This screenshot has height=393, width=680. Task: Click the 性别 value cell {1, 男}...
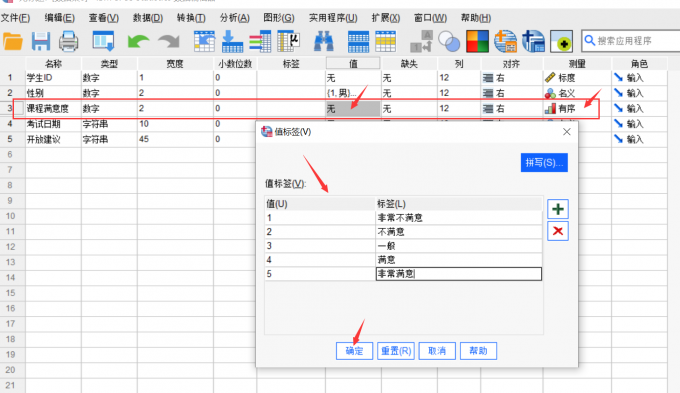(x=353, y=93)
